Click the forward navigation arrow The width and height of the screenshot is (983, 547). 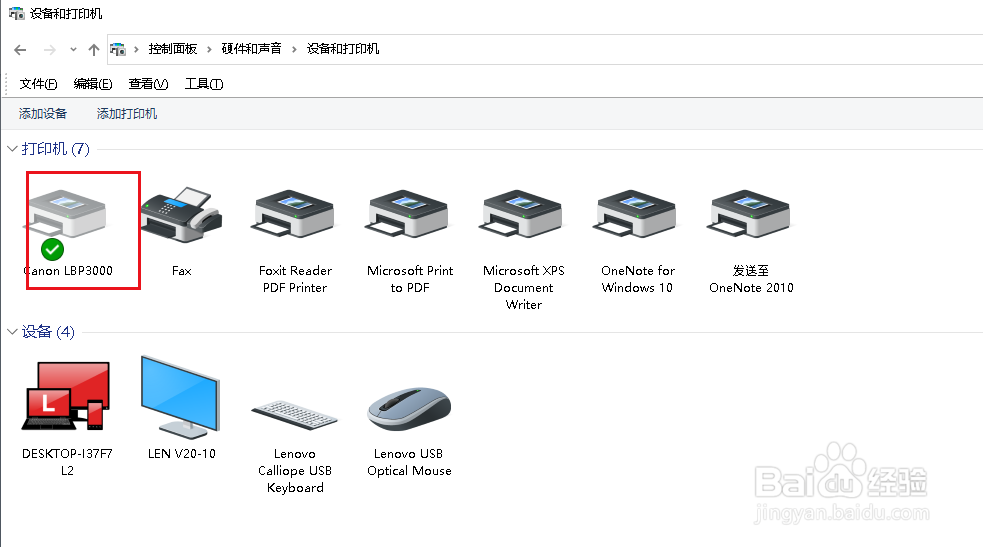tap(50, 49)
